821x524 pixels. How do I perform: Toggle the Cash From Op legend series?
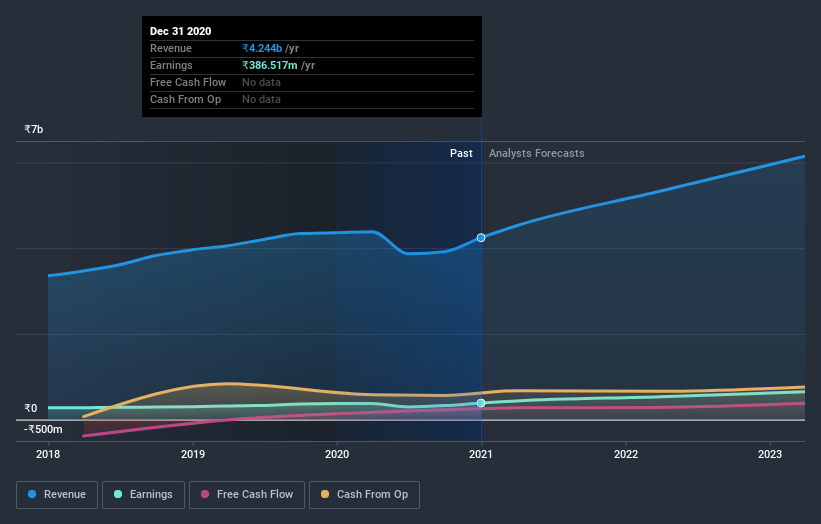tap(364, 495)
